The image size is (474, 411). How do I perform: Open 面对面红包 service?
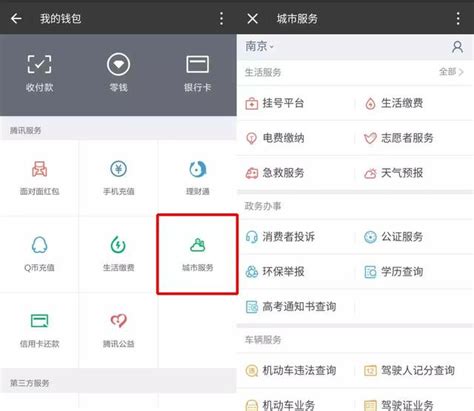tap(39, 178)
